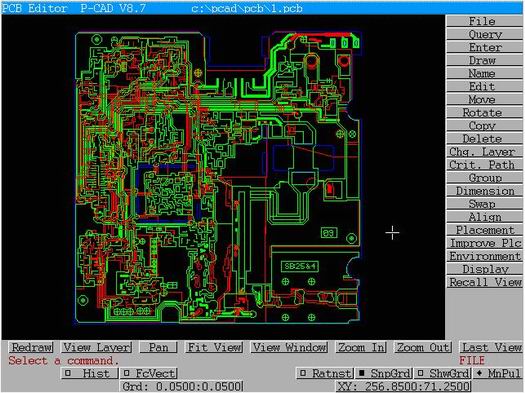This screenshot has height=393, width=525.
Task: Enable the Ratnst rat's nest toggle
Action: pyautogui.click(x=325, y=373)
